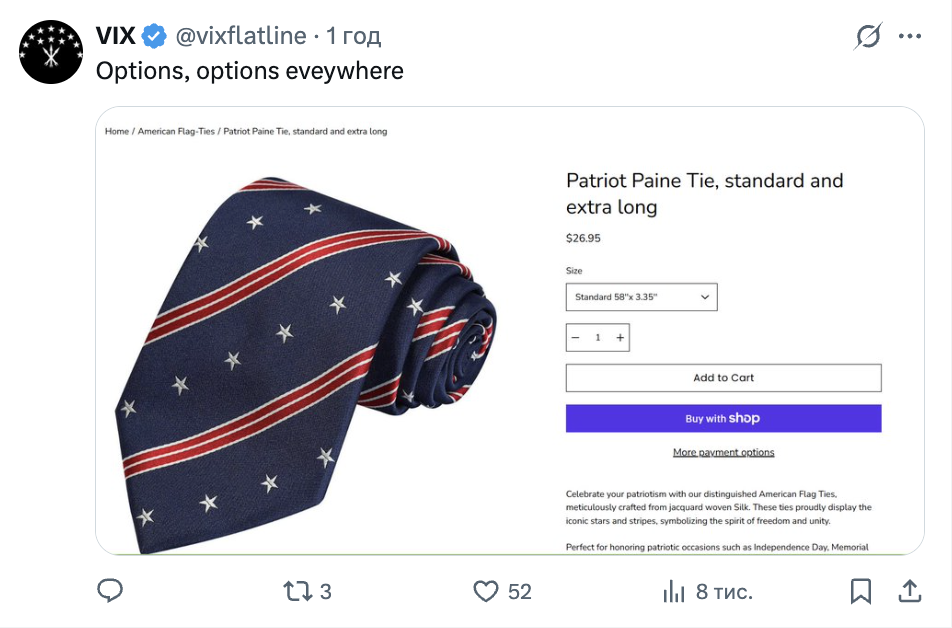952x628 pixels.
Task: Open American Flag-Ties breadcrumb
Action: 176,131
